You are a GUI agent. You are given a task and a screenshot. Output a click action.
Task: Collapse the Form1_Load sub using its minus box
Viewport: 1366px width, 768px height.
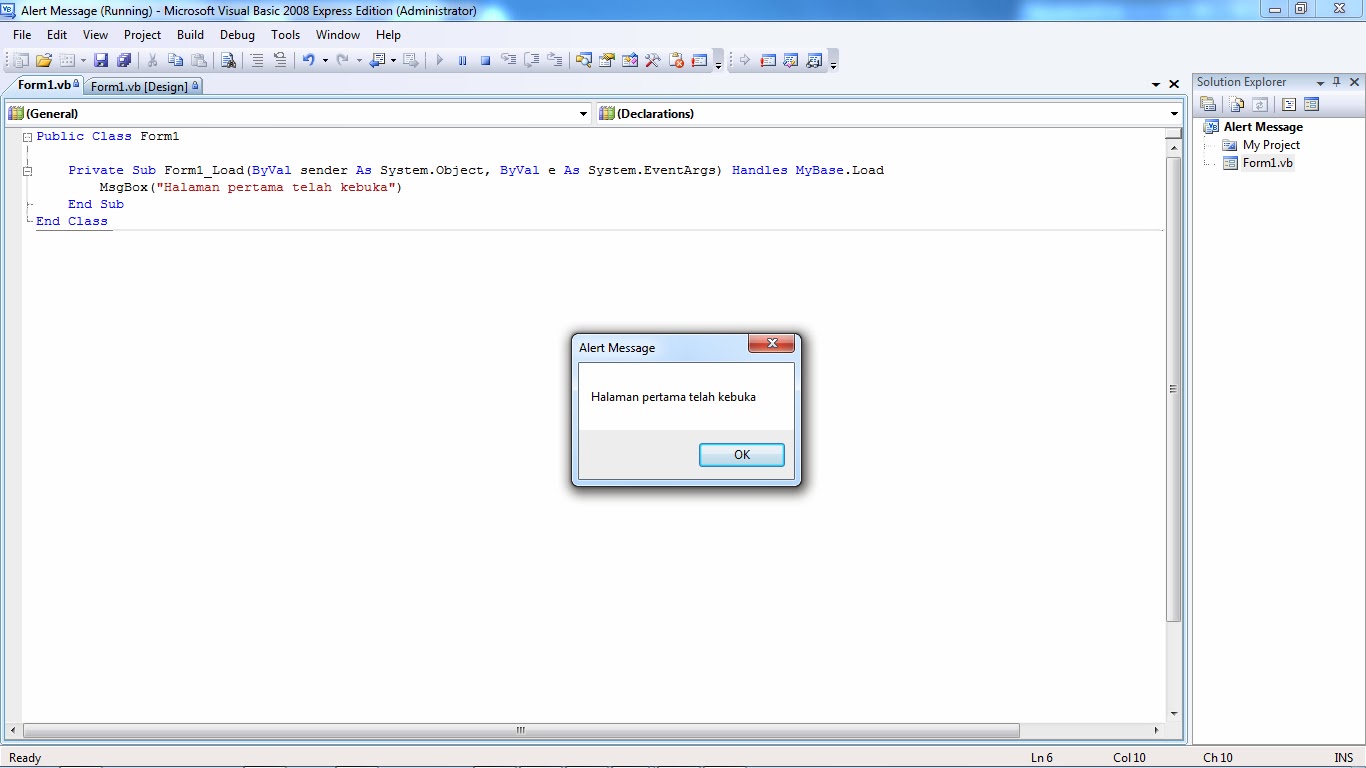click(27, 170)
